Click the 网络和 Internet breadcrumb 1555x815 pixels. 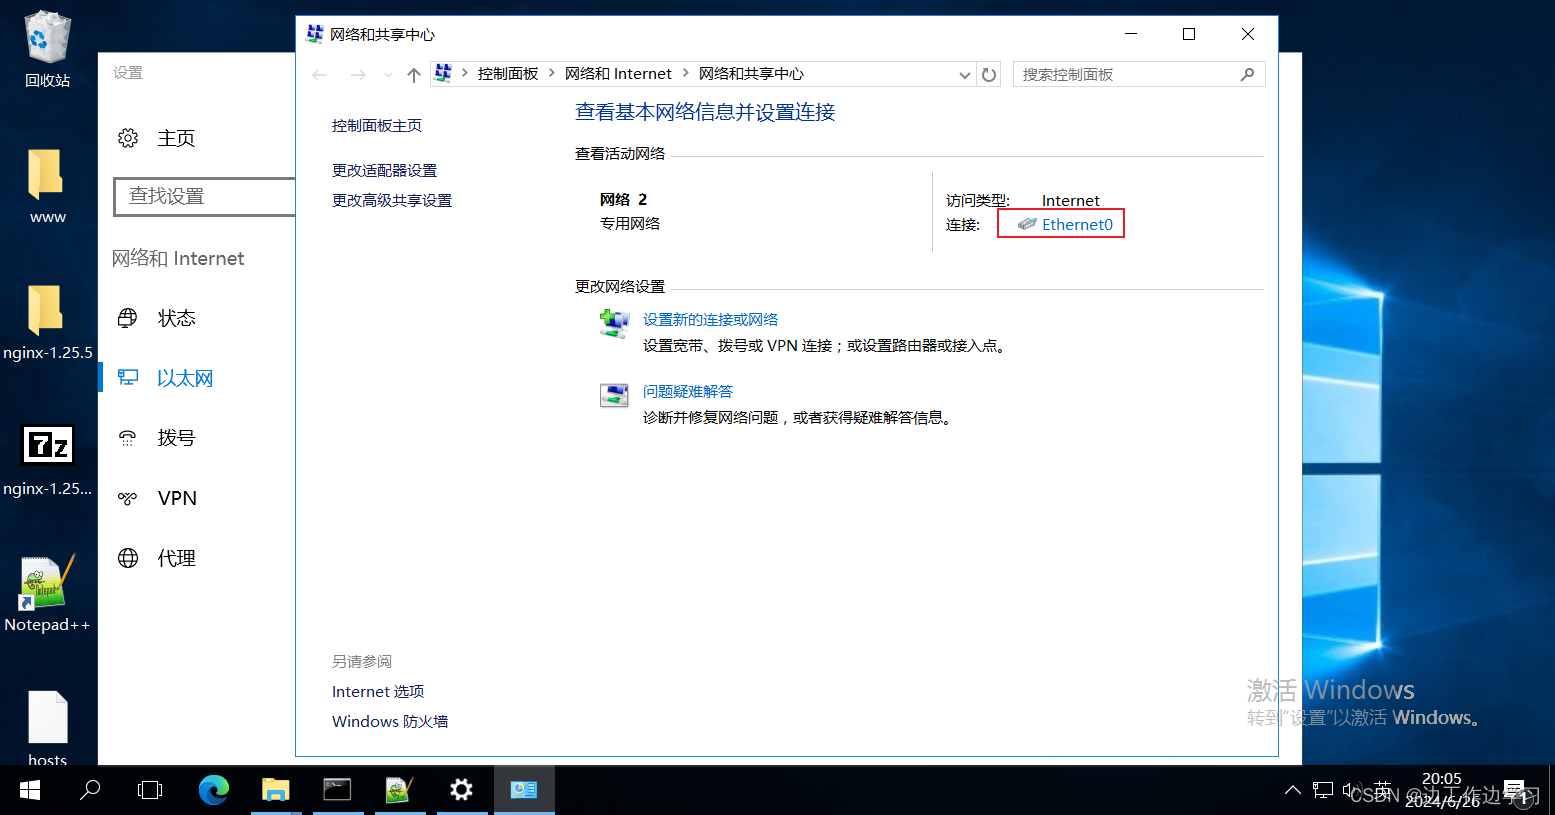[618, 74]
